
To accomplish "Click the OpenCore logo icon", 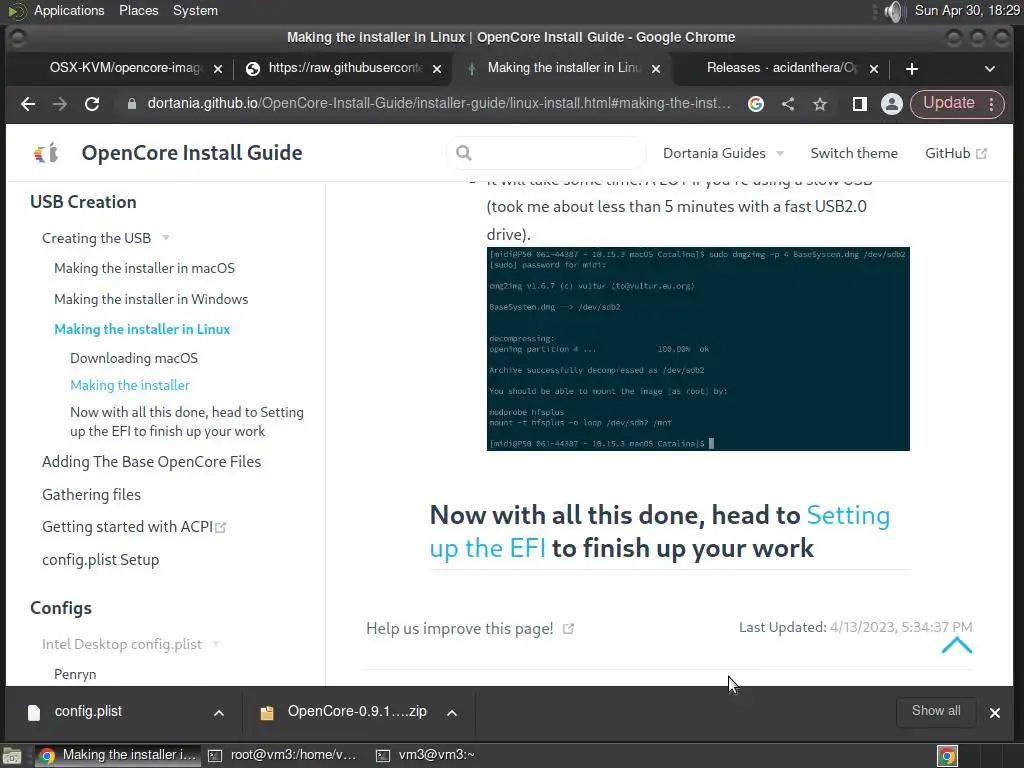I will 46,153.
